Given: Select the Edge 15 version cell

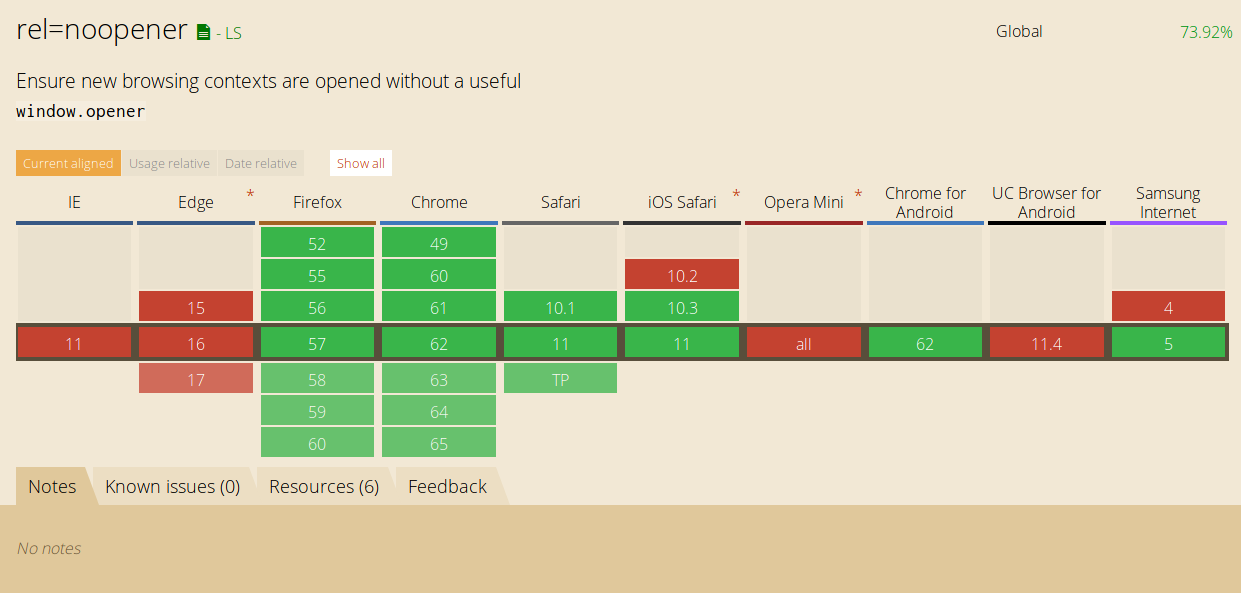Looking at the screenshot, I should coord(196,307).
